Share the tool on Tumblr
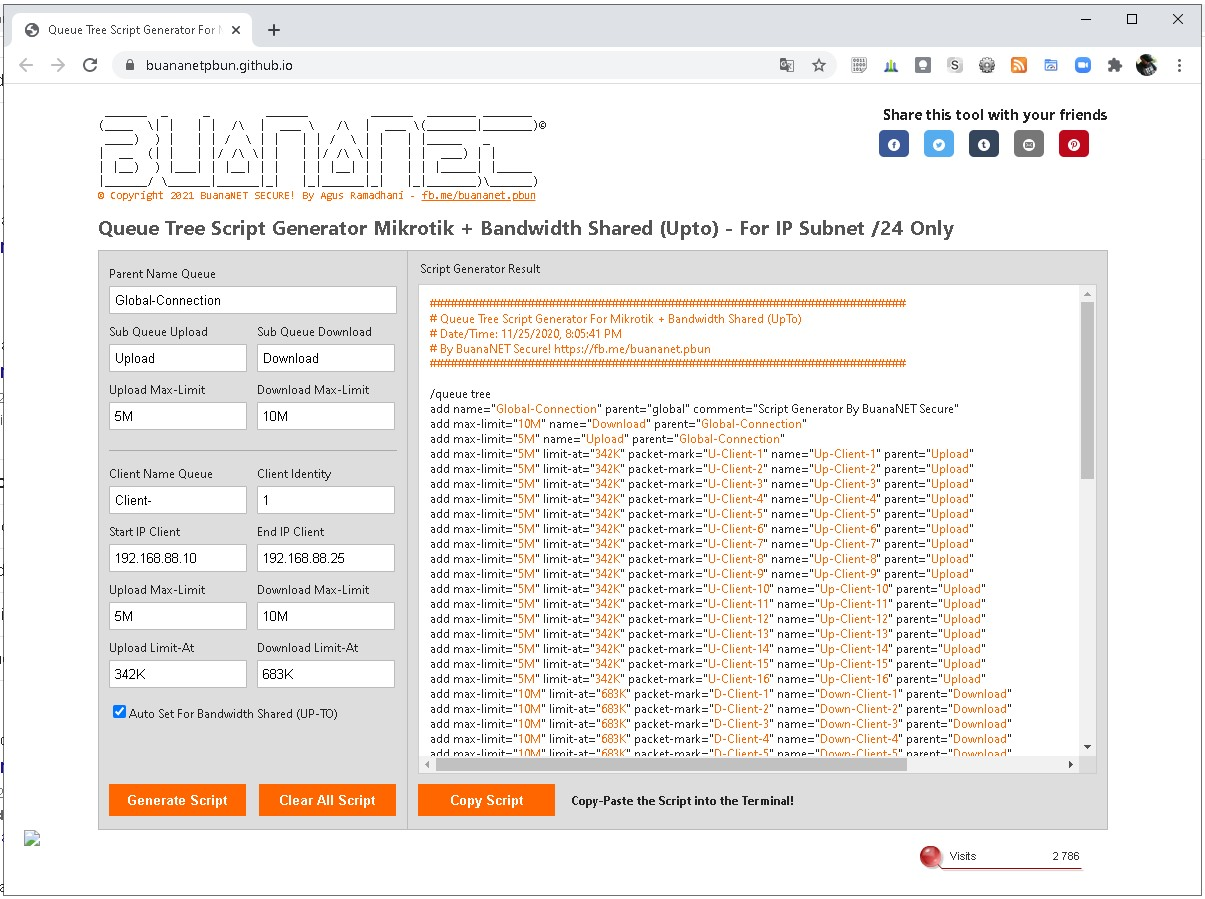Screen dimensions: 1205x899 point(983,144)
